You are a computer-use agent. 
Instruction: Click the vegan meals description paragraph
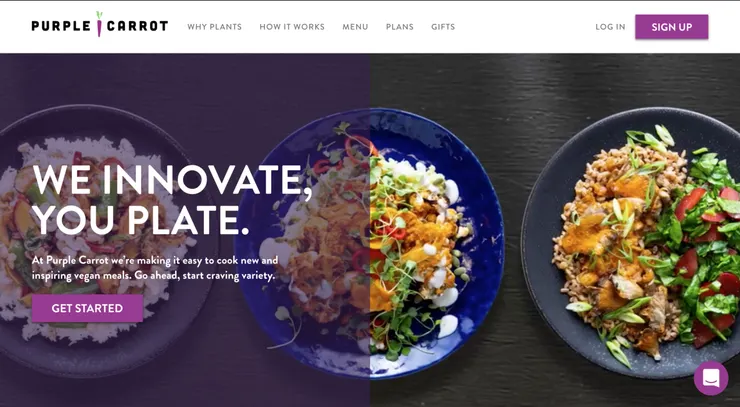[x=155, y=268]
